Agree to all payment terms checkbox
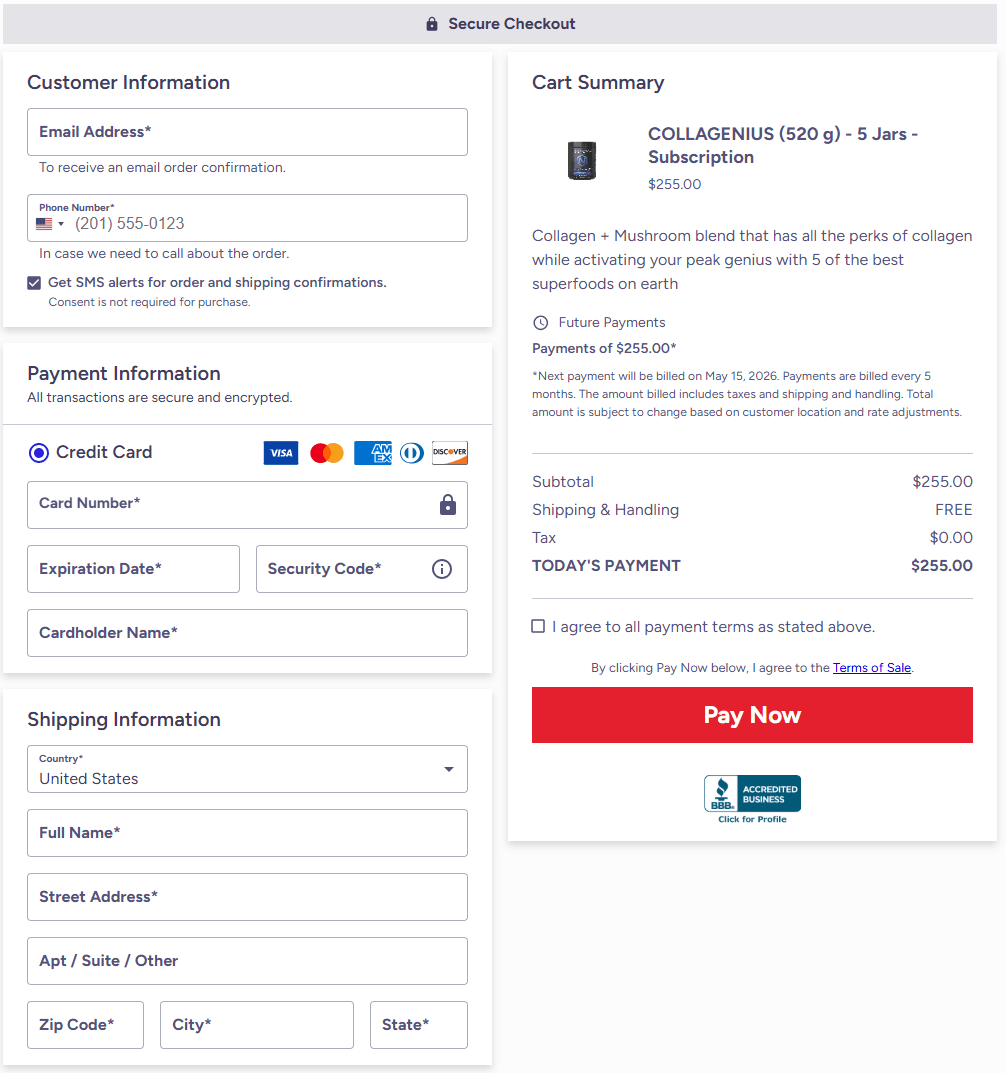Viewport: 1006px width, 1073px height. (x=539, y=627)
